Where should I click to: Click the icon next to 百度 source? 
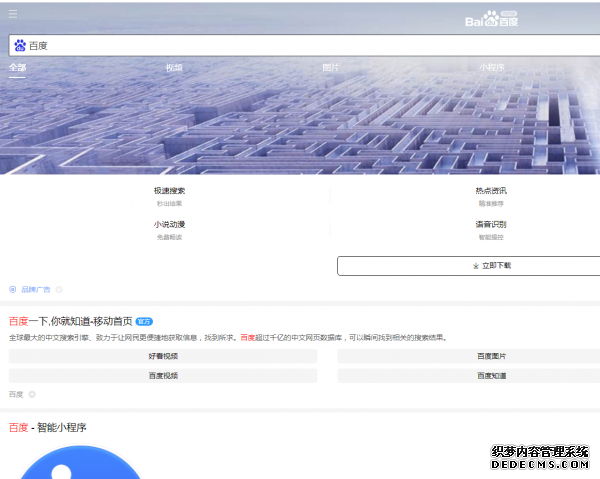point(32,394)
